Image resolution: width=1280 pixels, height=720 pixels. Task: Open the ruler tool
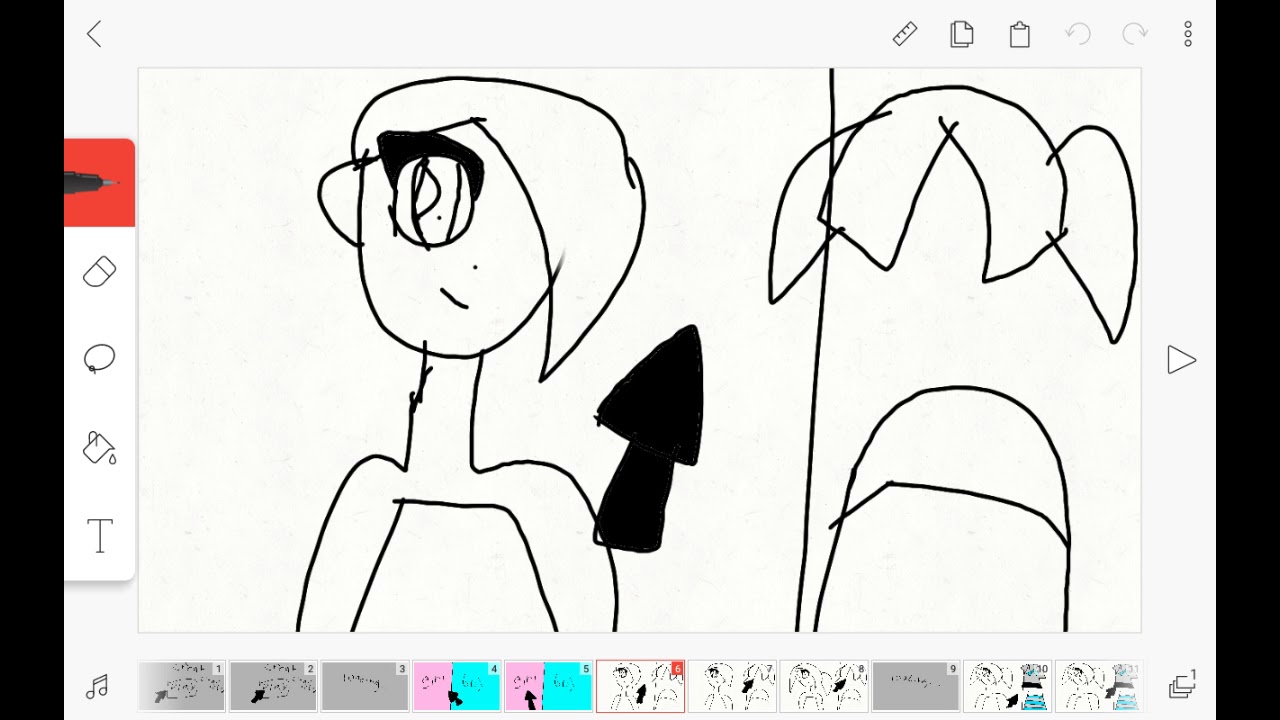(905, 34)
